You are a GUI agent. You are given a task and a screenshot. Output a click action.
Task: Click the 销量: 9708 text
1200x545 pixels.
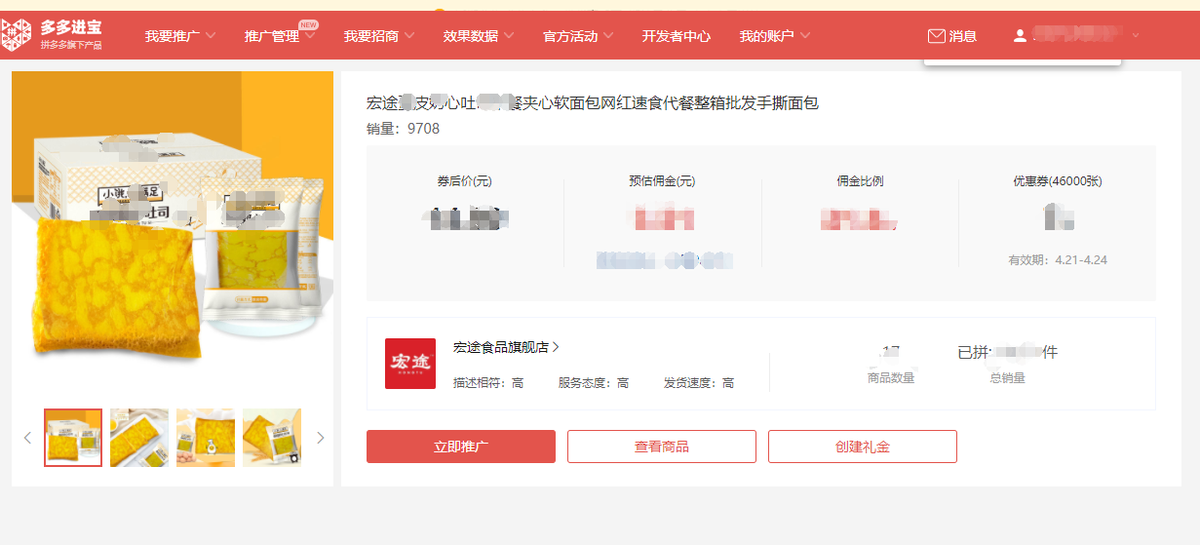click(x=403, y=129)
